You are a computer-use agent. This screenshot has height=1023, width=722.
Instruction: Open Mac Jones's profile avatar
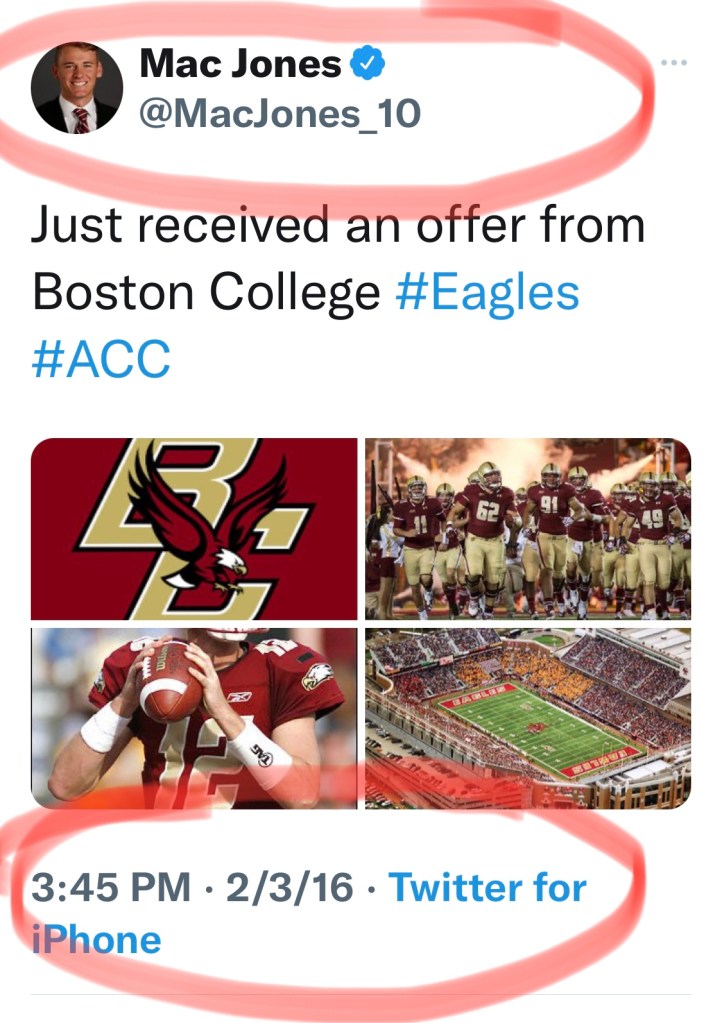coord(77,88)
